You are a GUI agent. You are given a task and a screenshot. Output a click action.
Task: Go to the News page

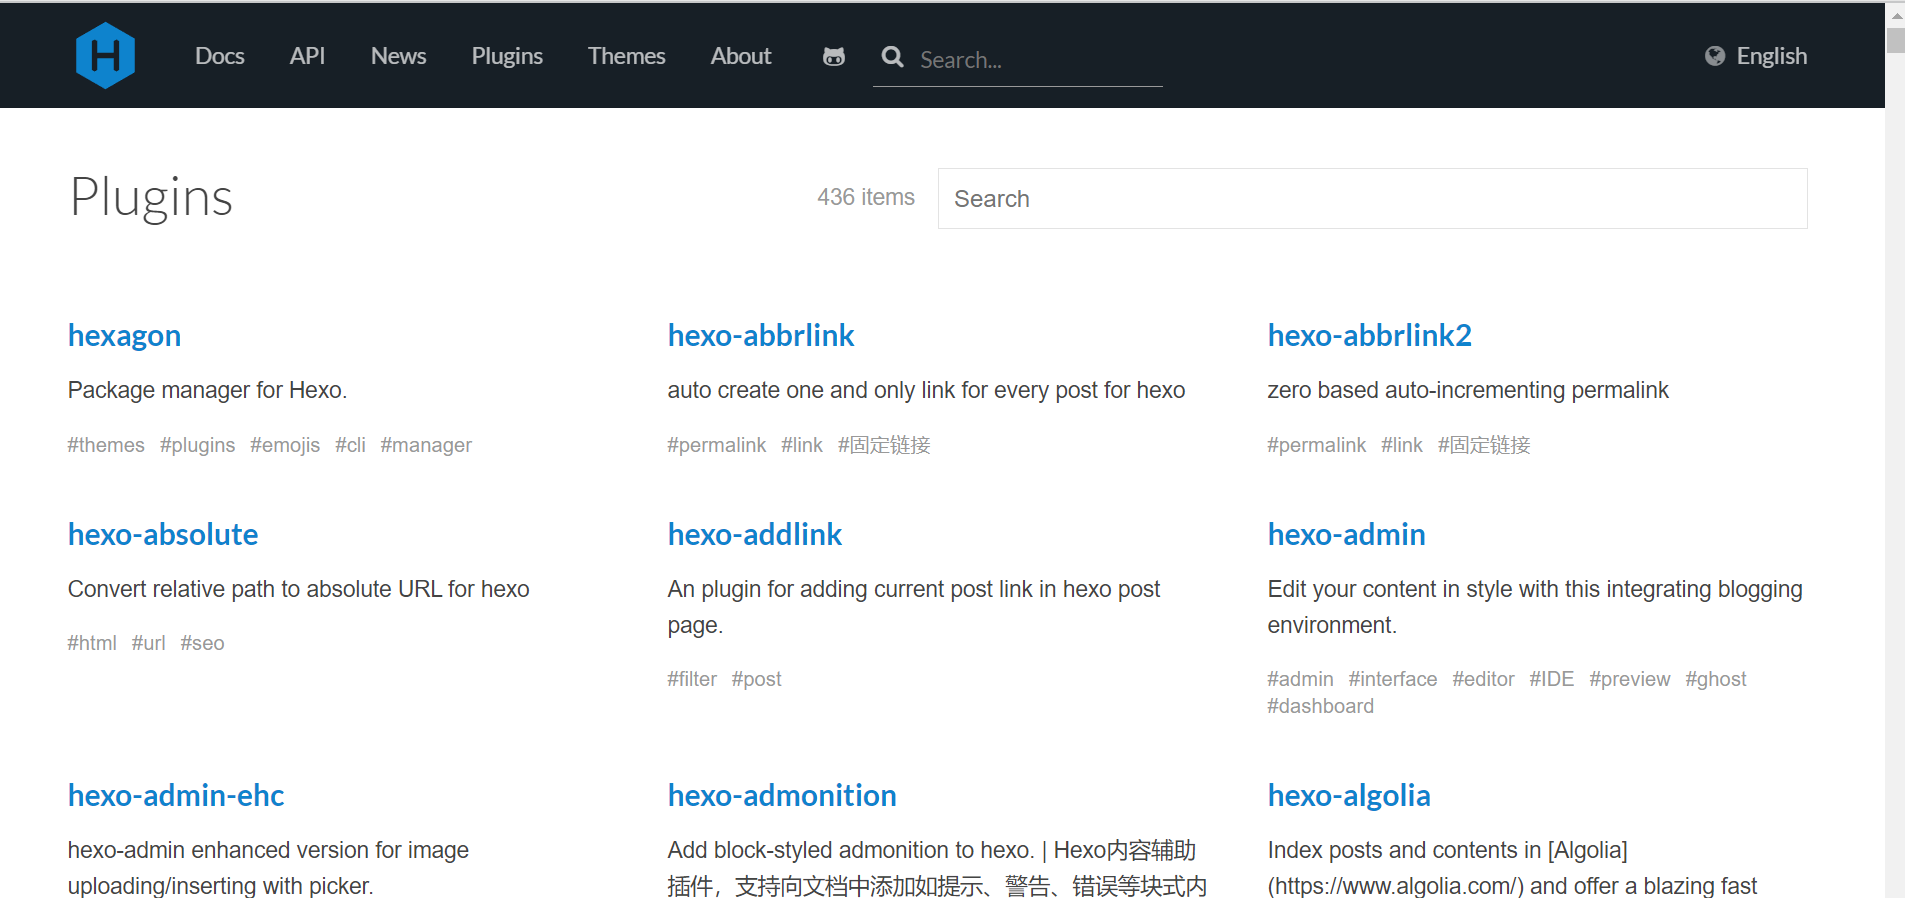coord(398,56)
